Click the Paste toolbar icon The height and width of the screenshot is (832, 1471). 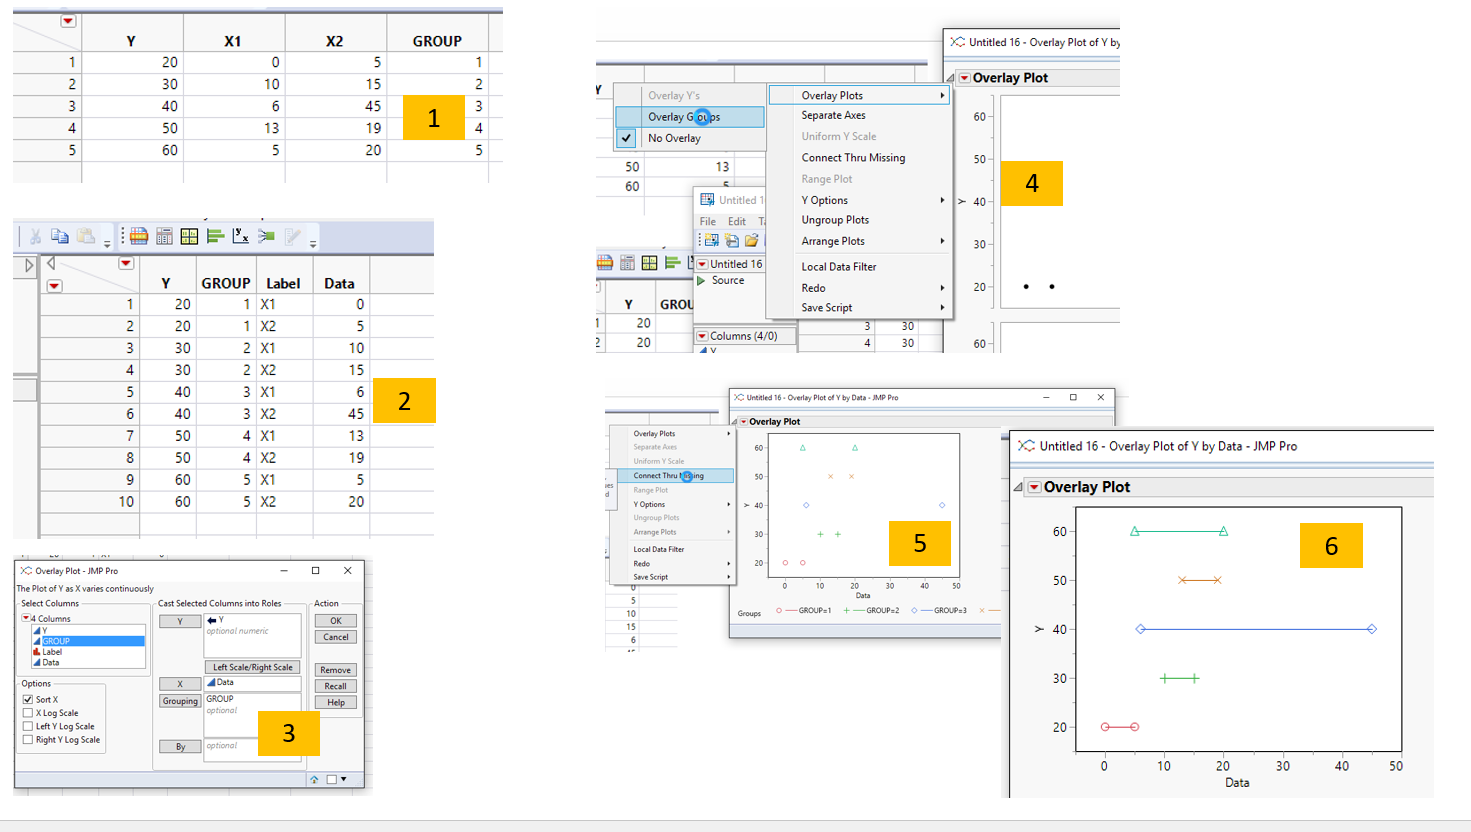(x=85, y=239)
